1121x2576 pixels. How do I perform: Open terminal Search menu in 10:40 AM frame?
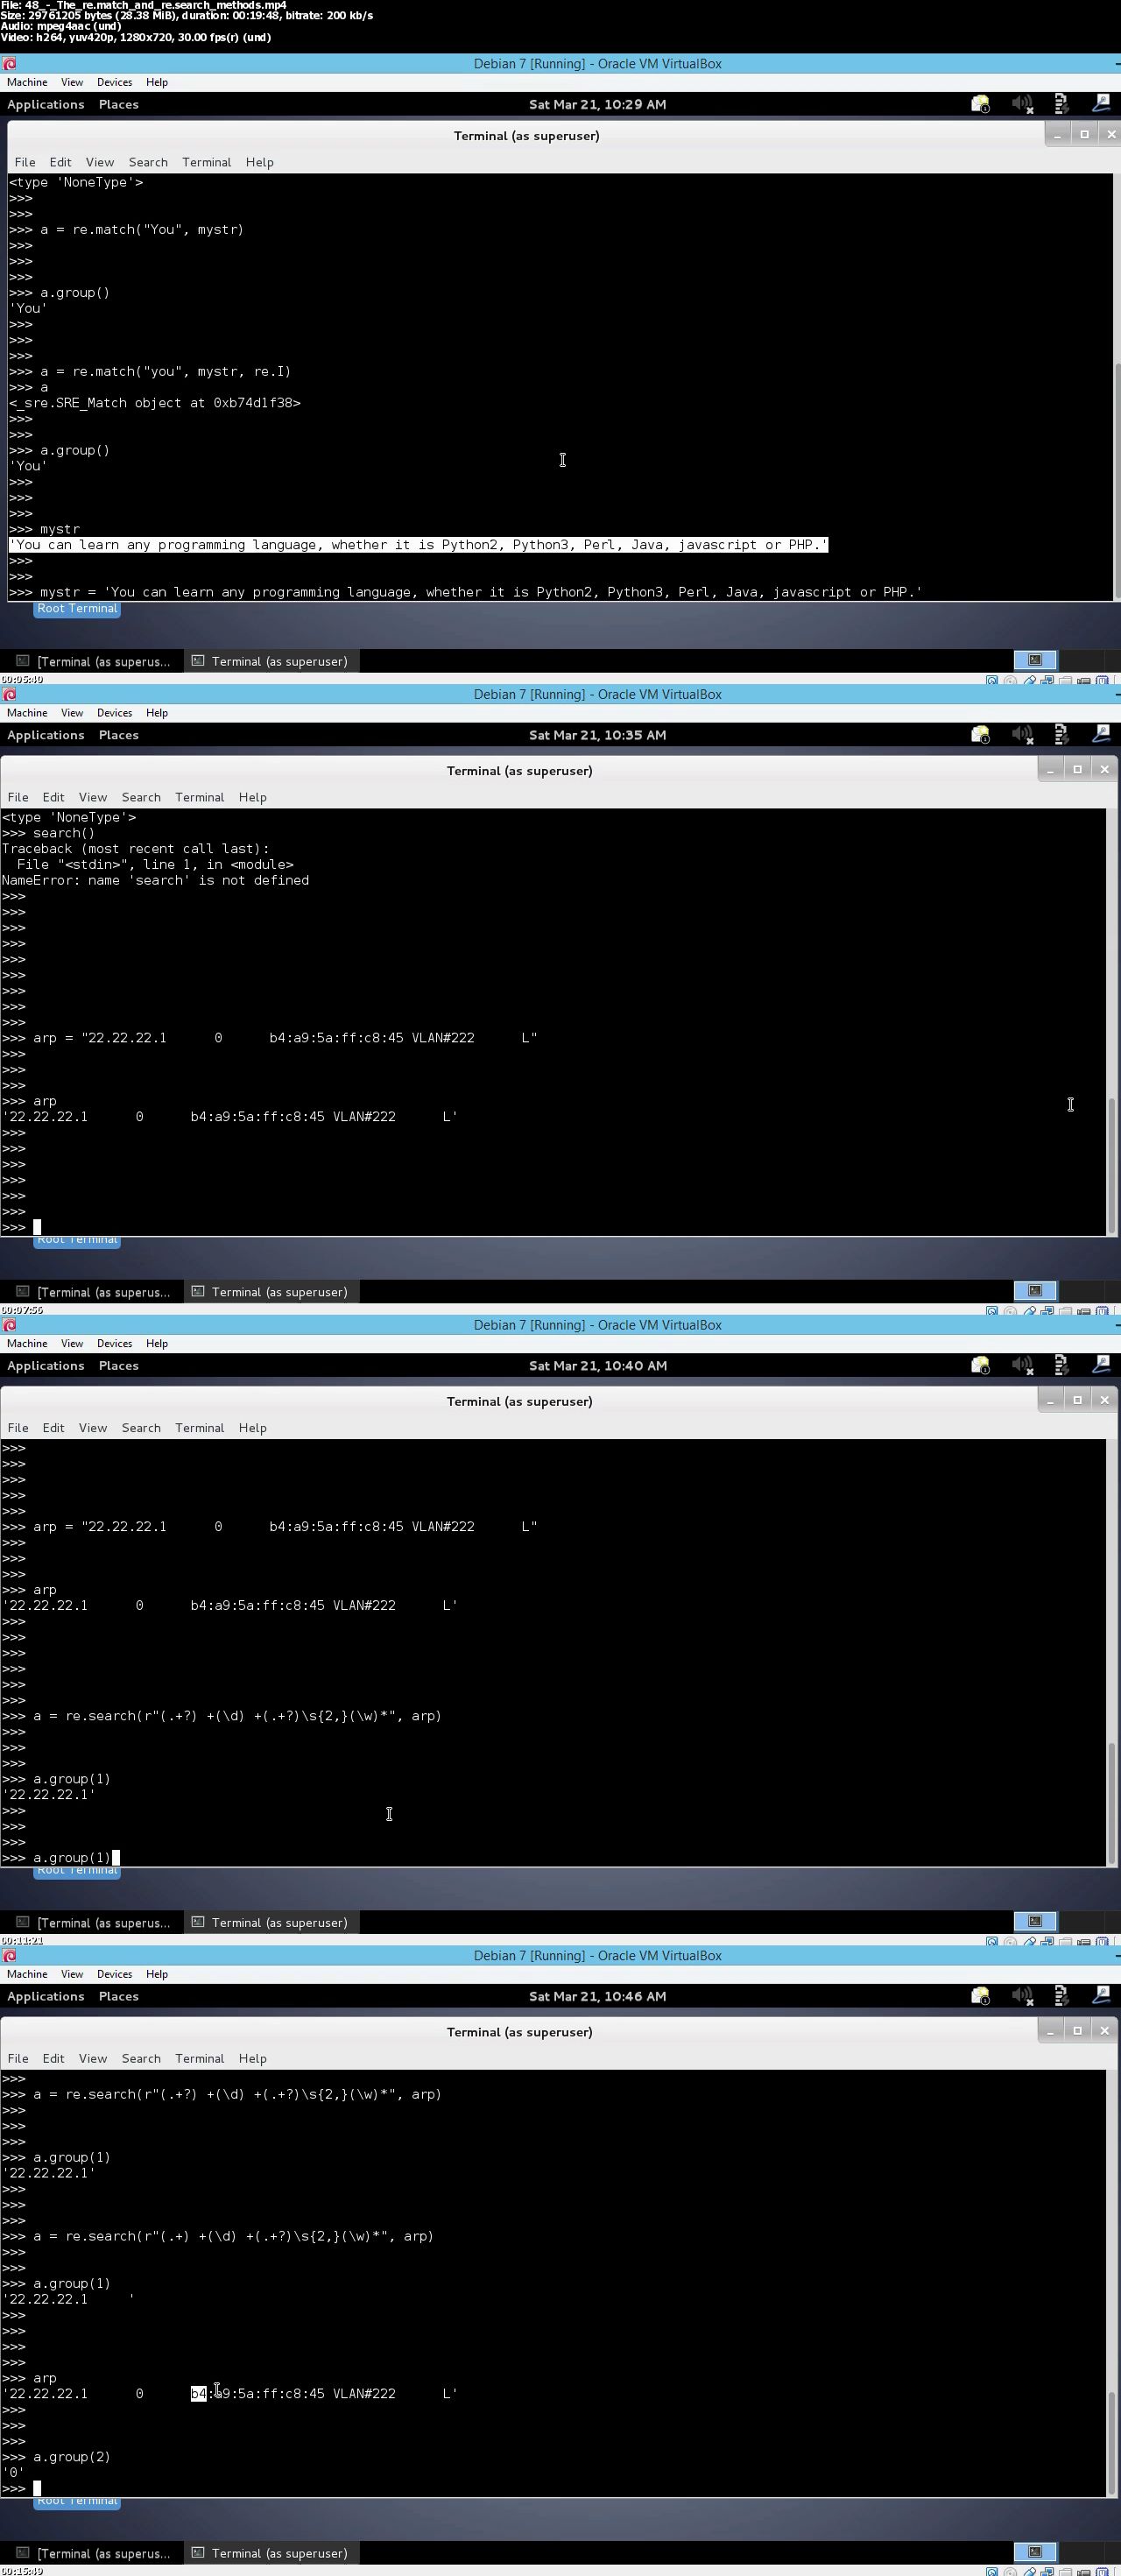tap(141, 1428)
